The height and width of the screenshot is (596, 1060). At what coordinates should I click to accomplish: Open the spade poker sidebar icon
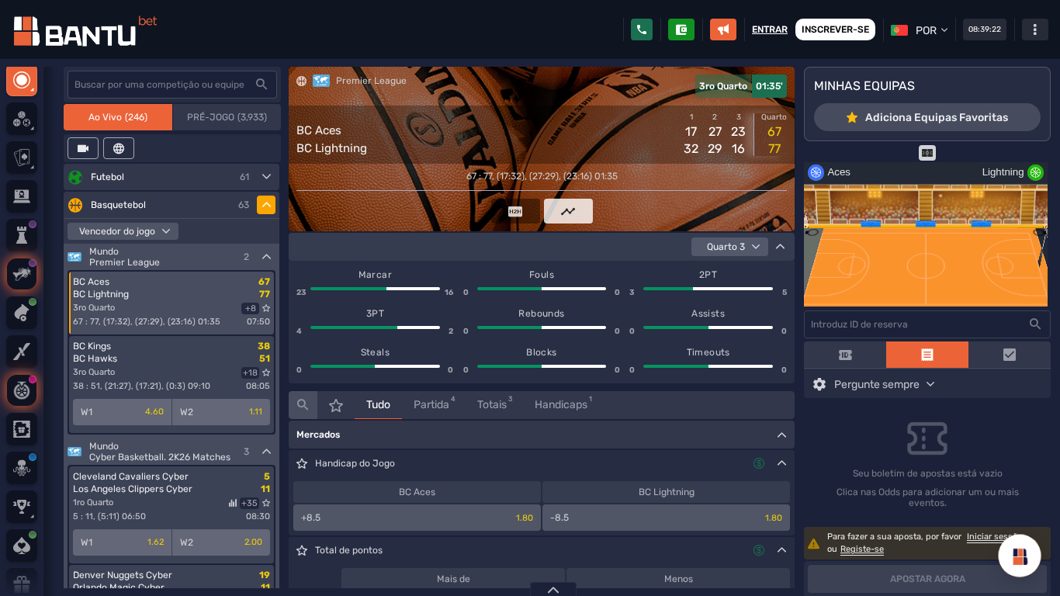coord(22,545)
